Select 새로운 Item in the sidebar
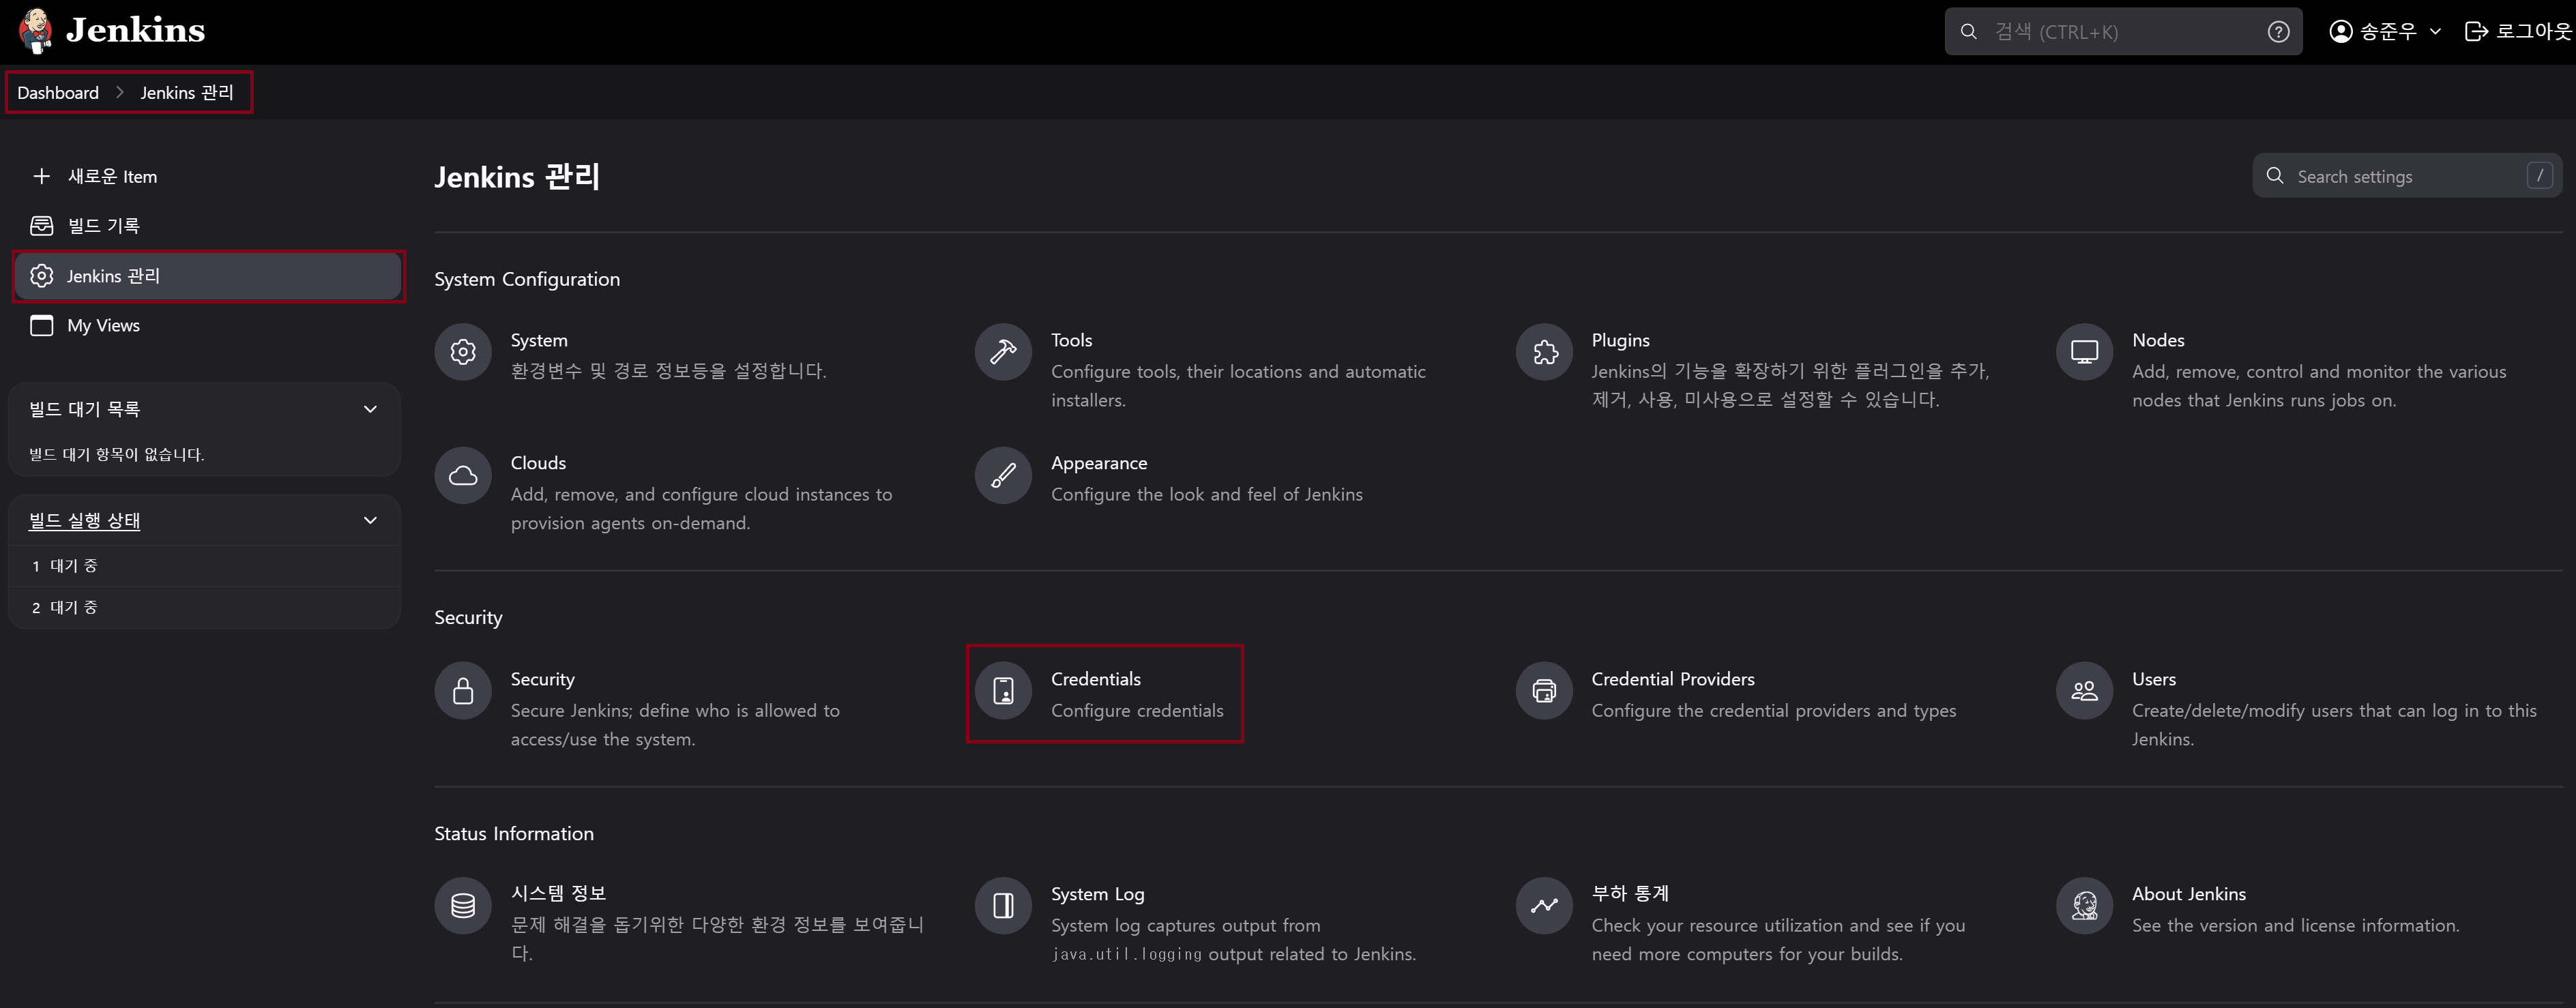Screen dimensions: 2576x1008 tap(112, 177)
